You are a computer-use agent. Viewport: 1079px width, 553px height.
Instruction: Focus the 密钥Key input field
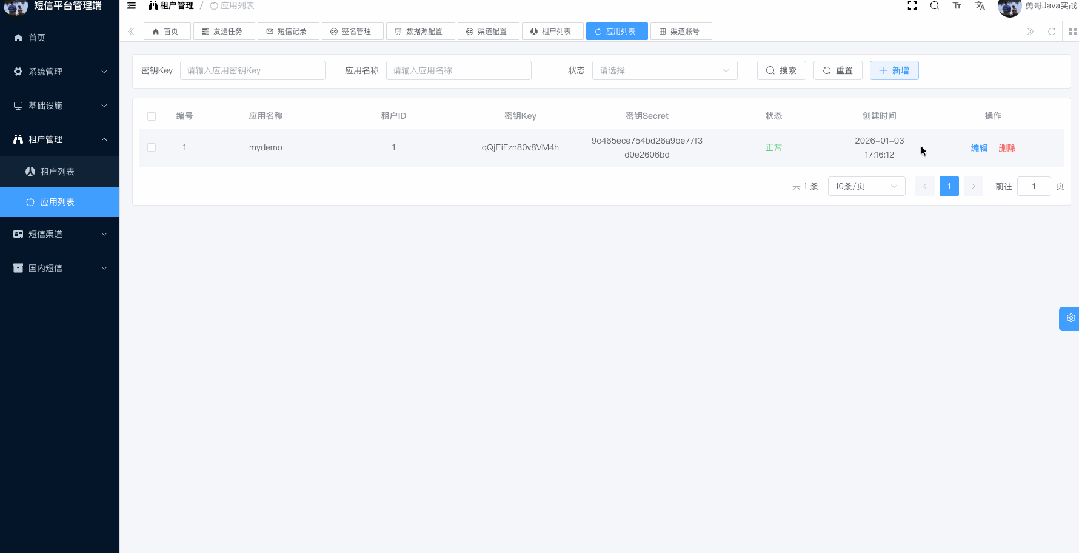tap(253, 70)
